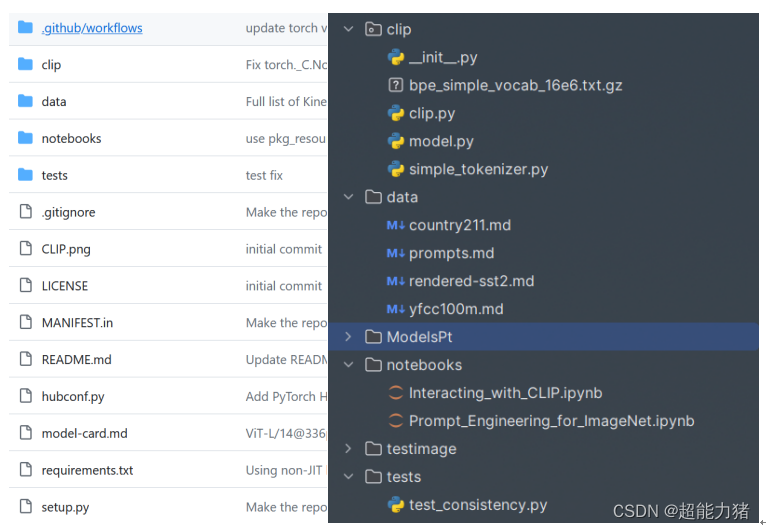
Task: Click folder icon beside .github/workflows
Action: point(25,27)
